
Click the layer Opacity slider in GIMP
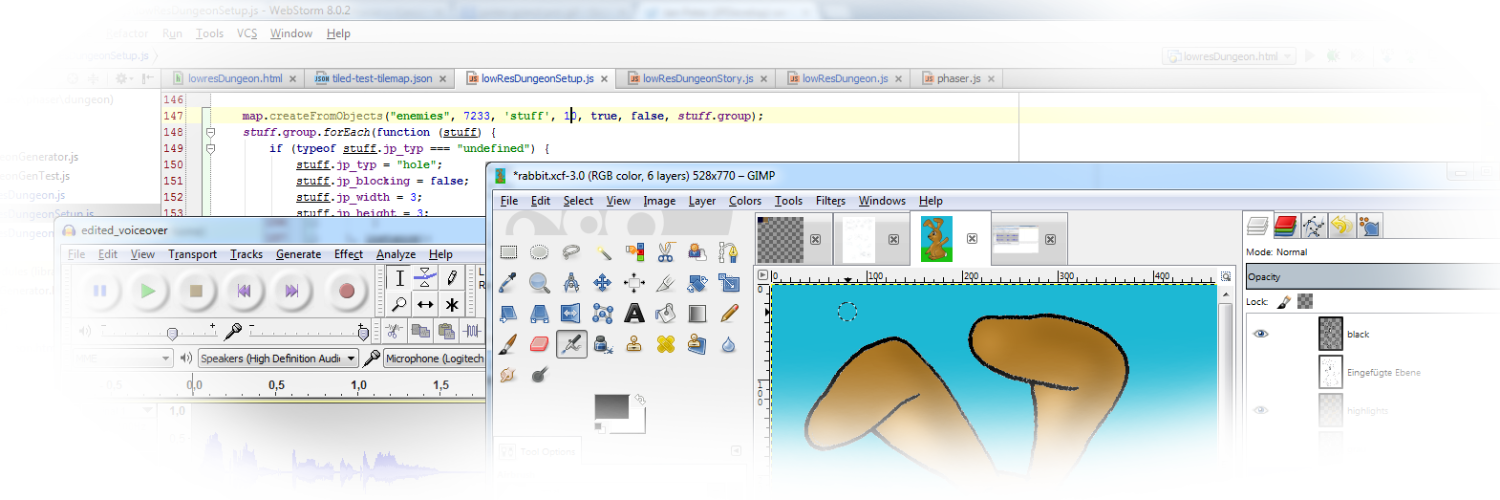pyautogui.click(x=1372, y=277)
